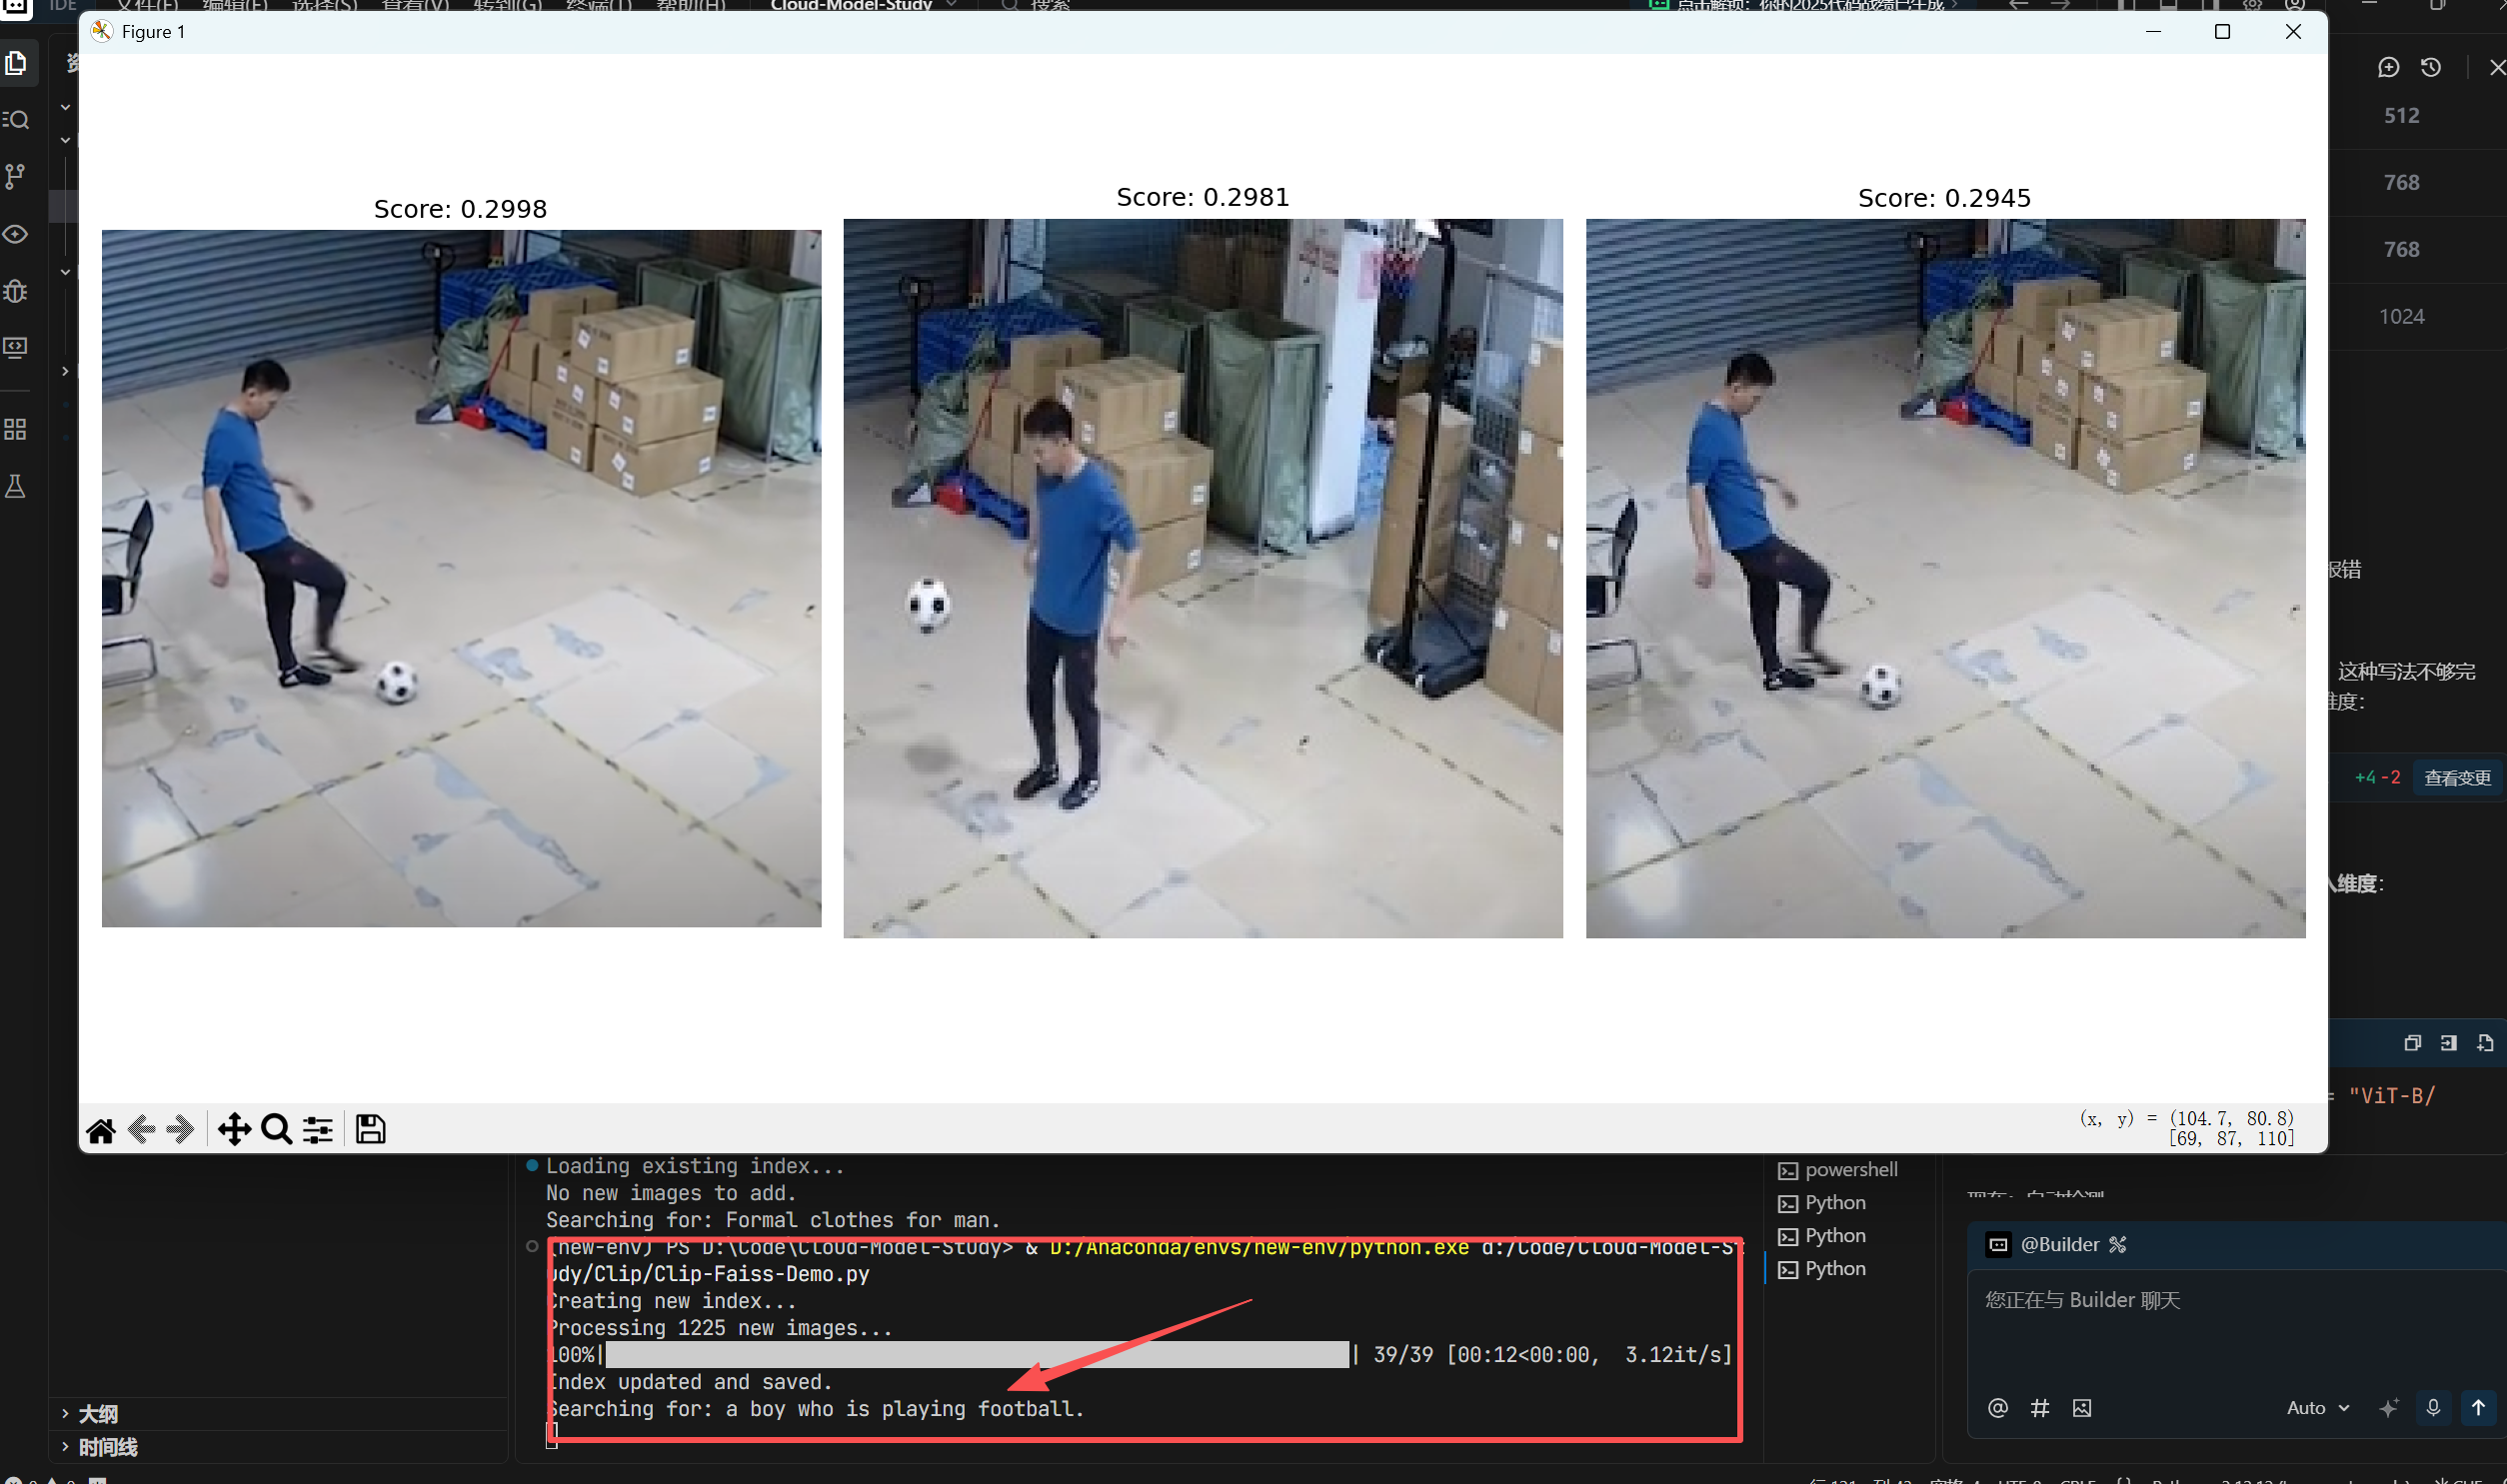Image resolution: width=2507 pixels, height=1484 pixels.
Task: Open the Debug sidebar icon
Action: tap(16, 291)
